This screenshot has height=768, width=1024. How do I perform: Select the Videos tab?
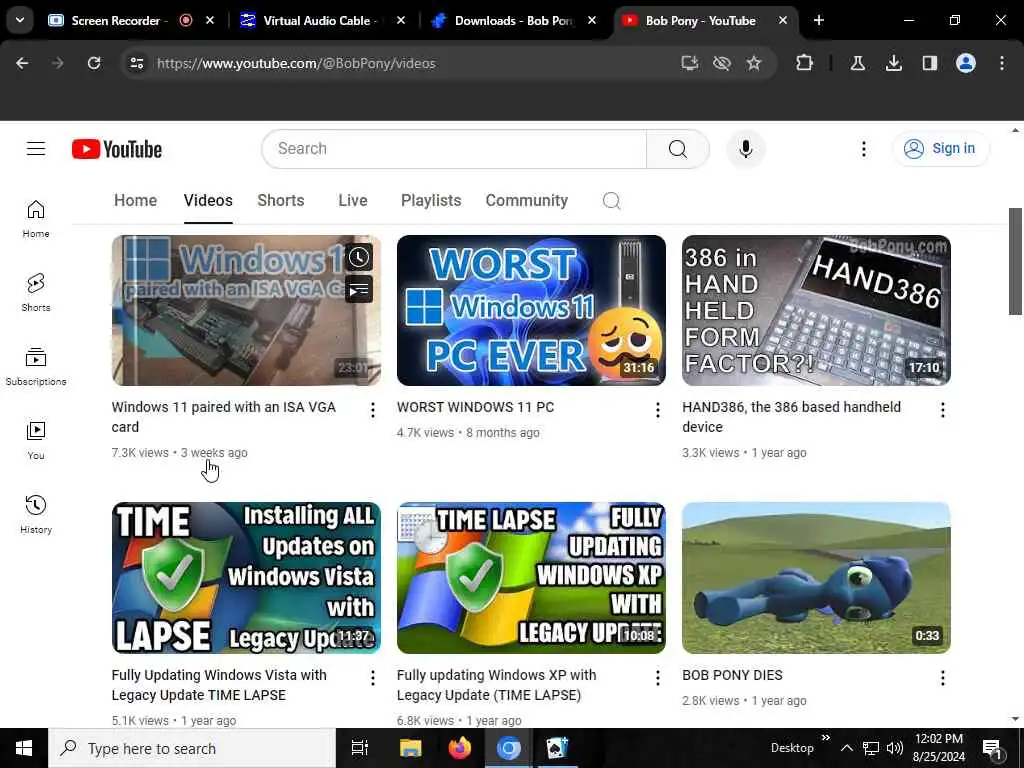click(208, 200)
